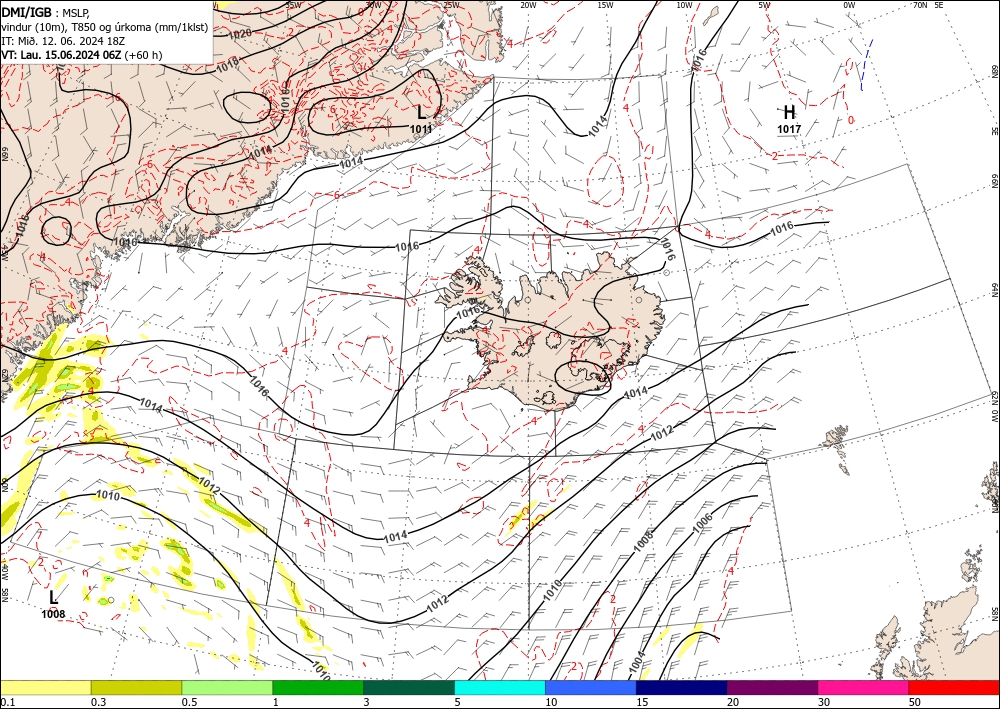Click the "5W" longitude label at top

click(x=764, y=5)
